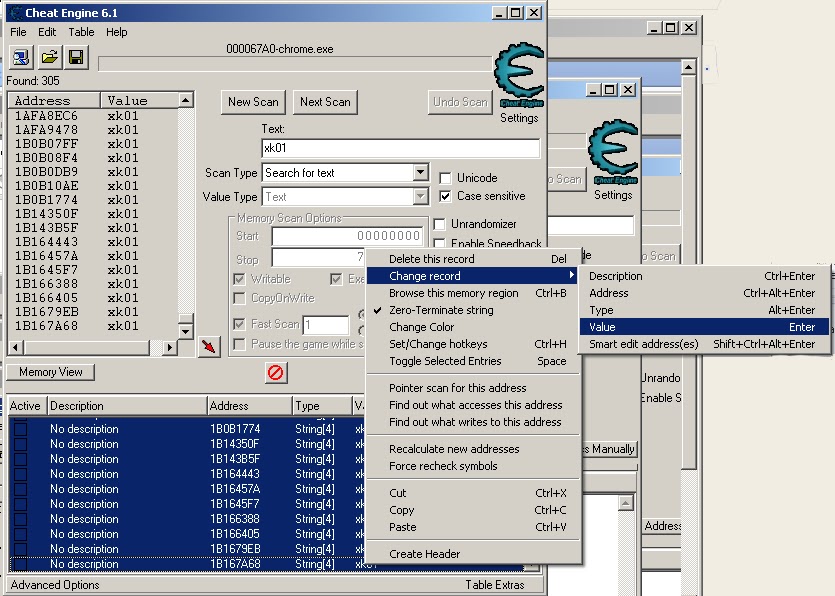Toggle Active box for row 1B0B1774
Viewport: 835px width, 596px height.
click(20, 429)
